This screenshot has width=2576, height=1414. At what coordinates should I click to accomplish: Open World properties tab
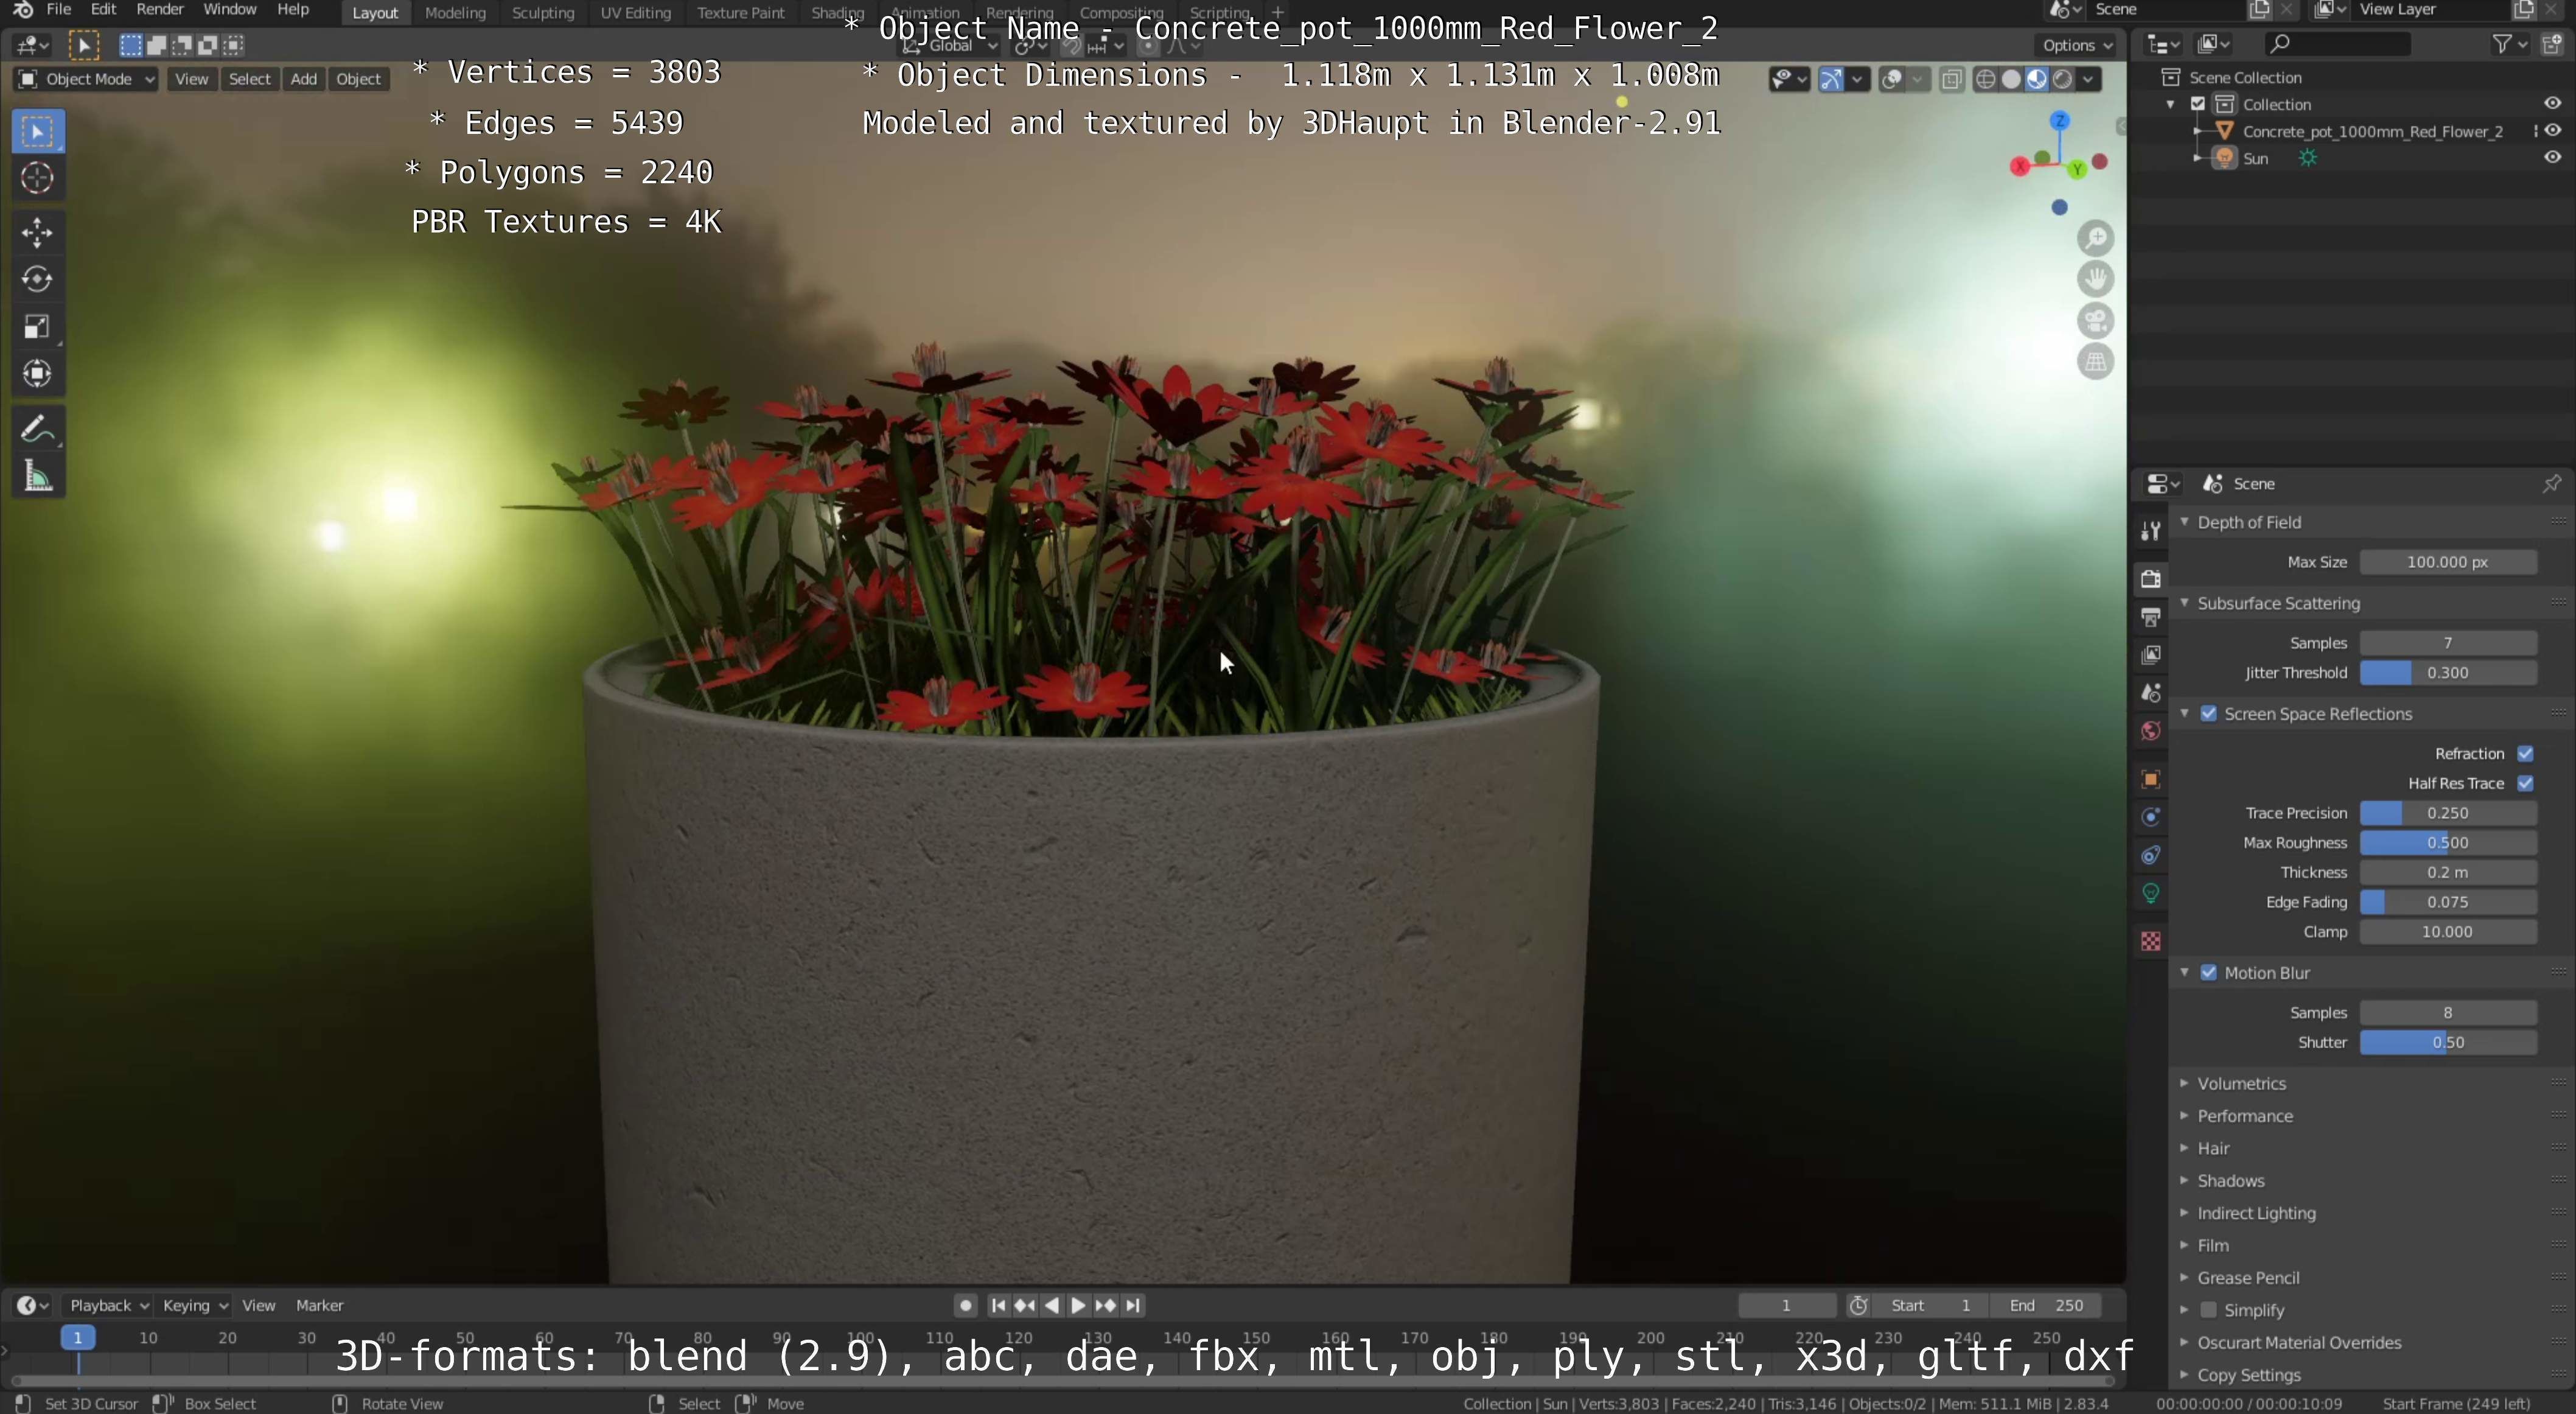click(2151, 731)
